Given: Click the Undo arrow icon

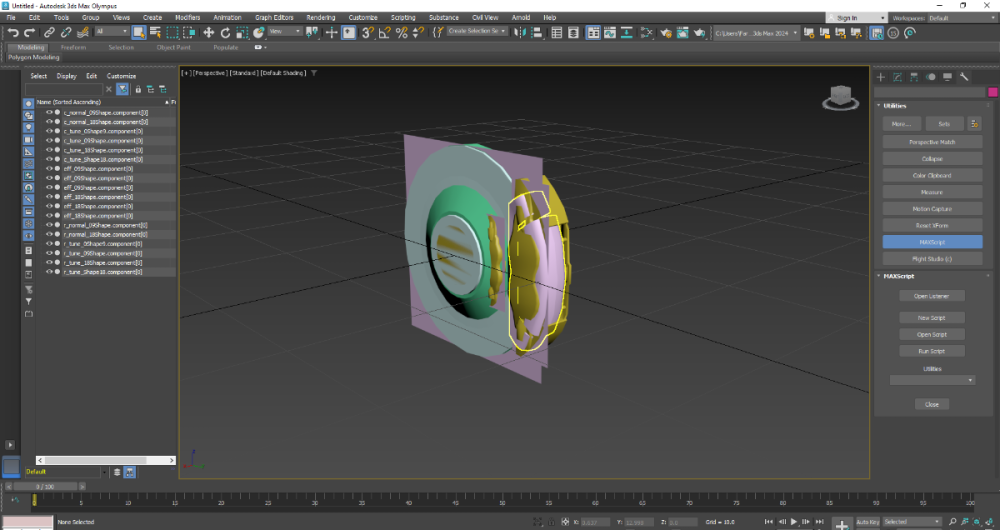Looking at the screenshot, I should tap(13, 33).
